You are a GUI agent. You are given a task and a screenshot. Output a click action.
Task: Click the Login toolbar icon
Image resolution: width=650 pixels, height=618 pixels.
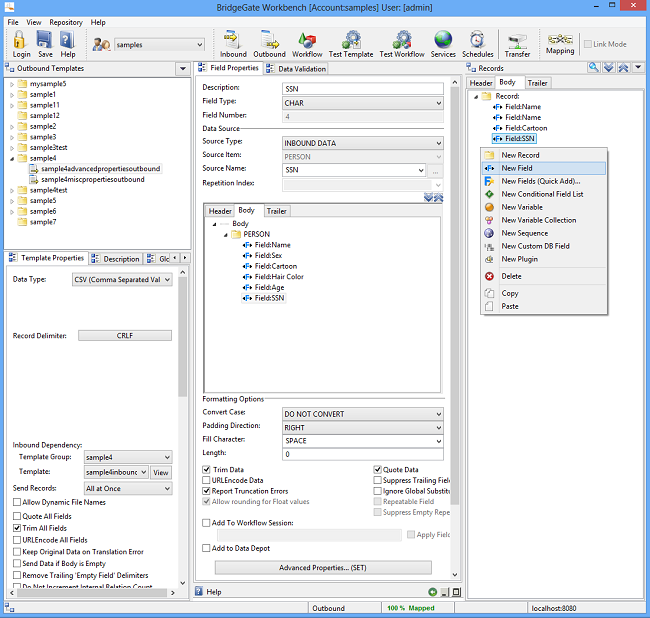click(21, 44)
